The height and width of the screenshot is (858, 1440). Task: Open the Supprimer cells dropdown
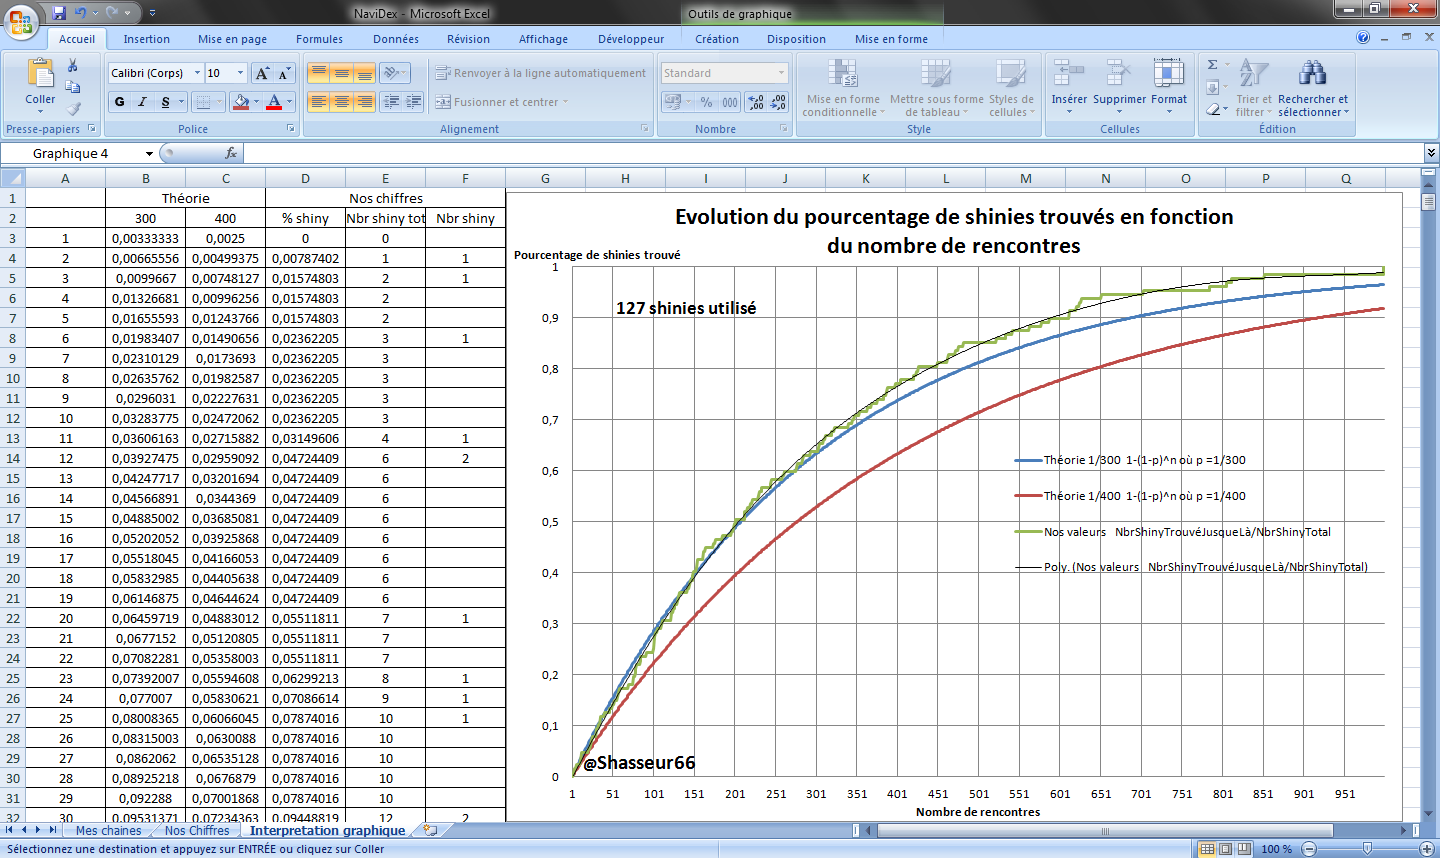tap(1119, 87)
